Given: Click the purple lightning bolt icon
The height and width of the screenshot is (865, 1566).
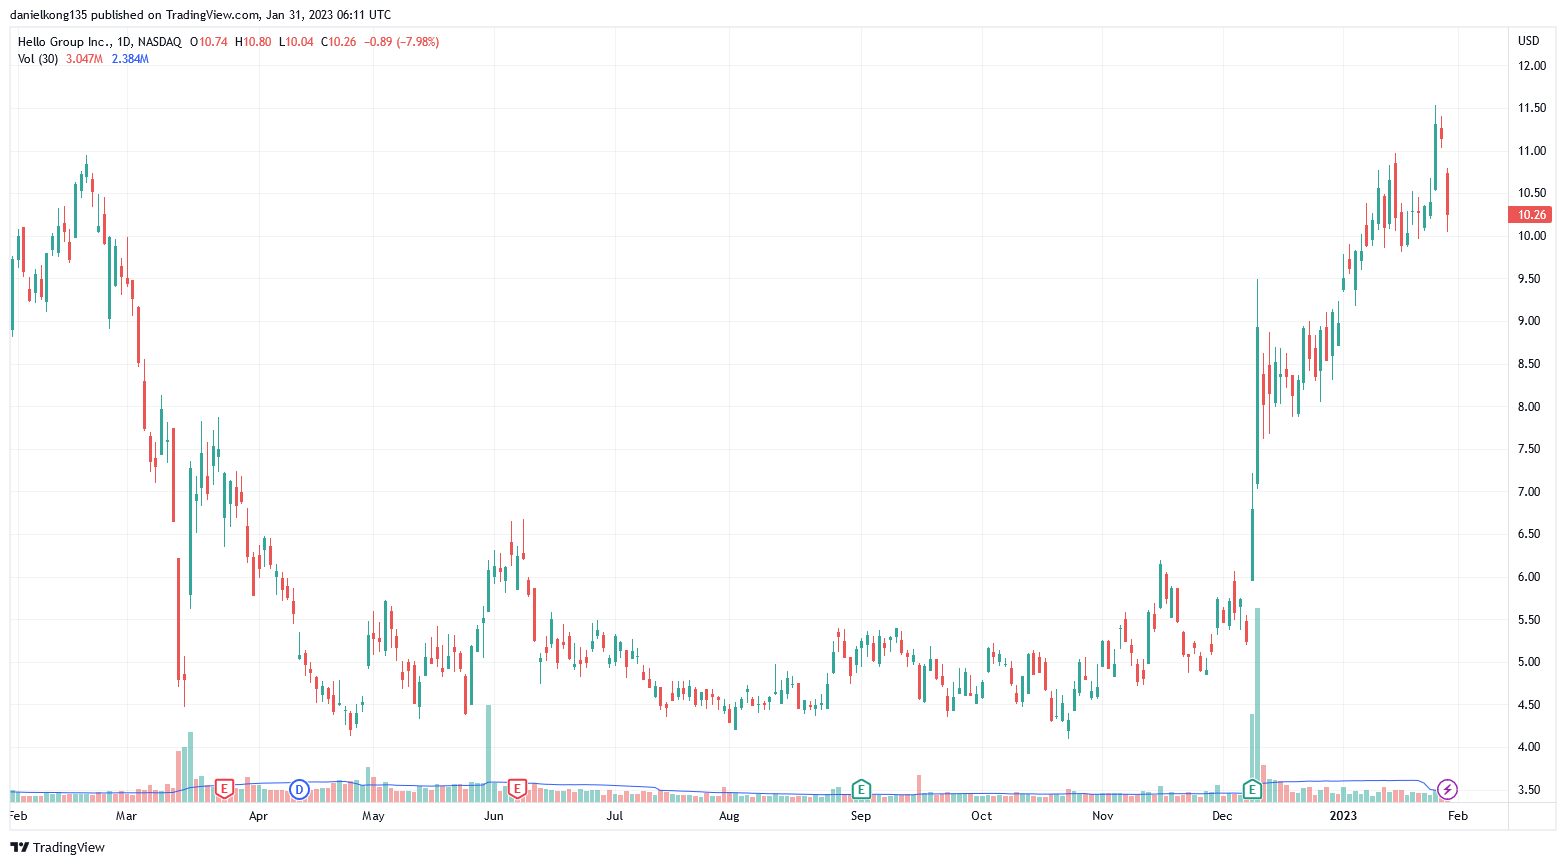Looking at the screenshot, I should [1447, 790].
